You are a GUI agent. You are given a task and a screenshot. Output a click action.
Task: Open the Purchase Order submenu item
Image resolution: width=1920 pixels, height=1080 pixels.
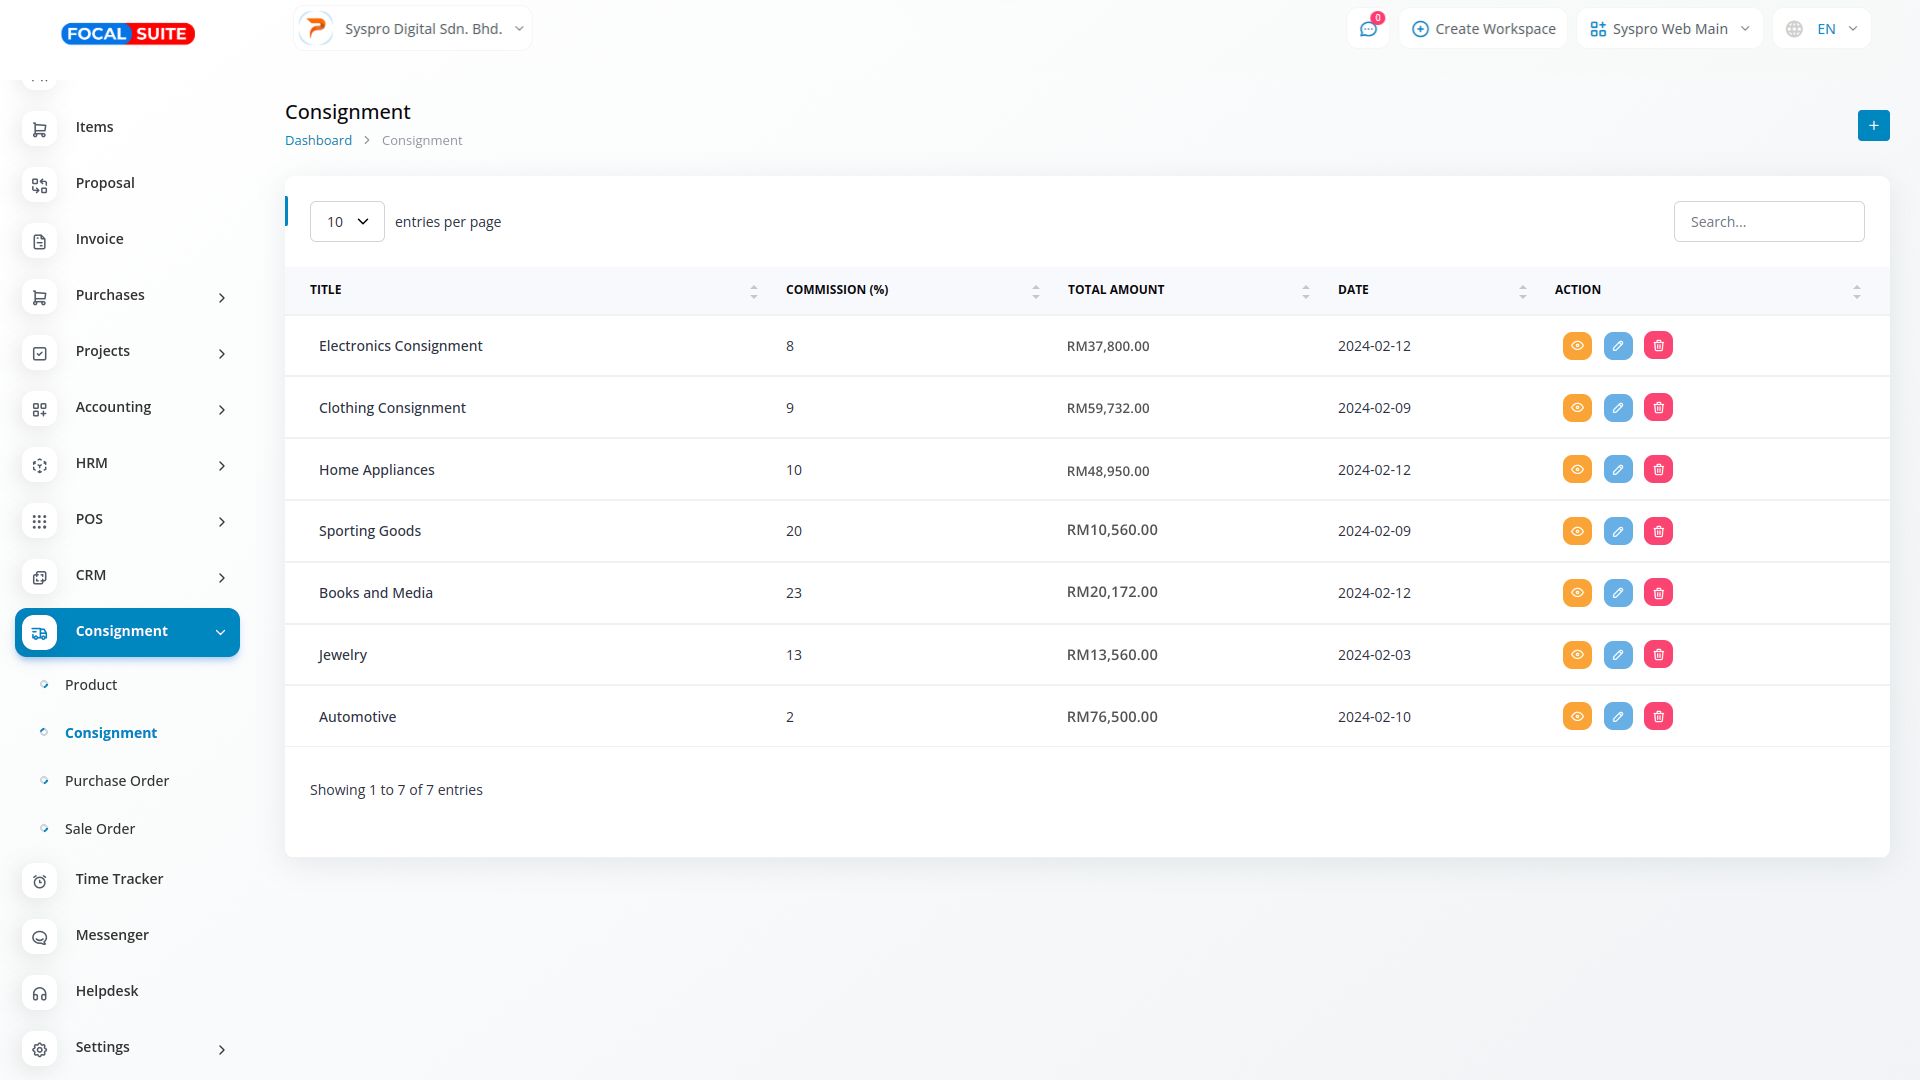click(x=117, y=781)
